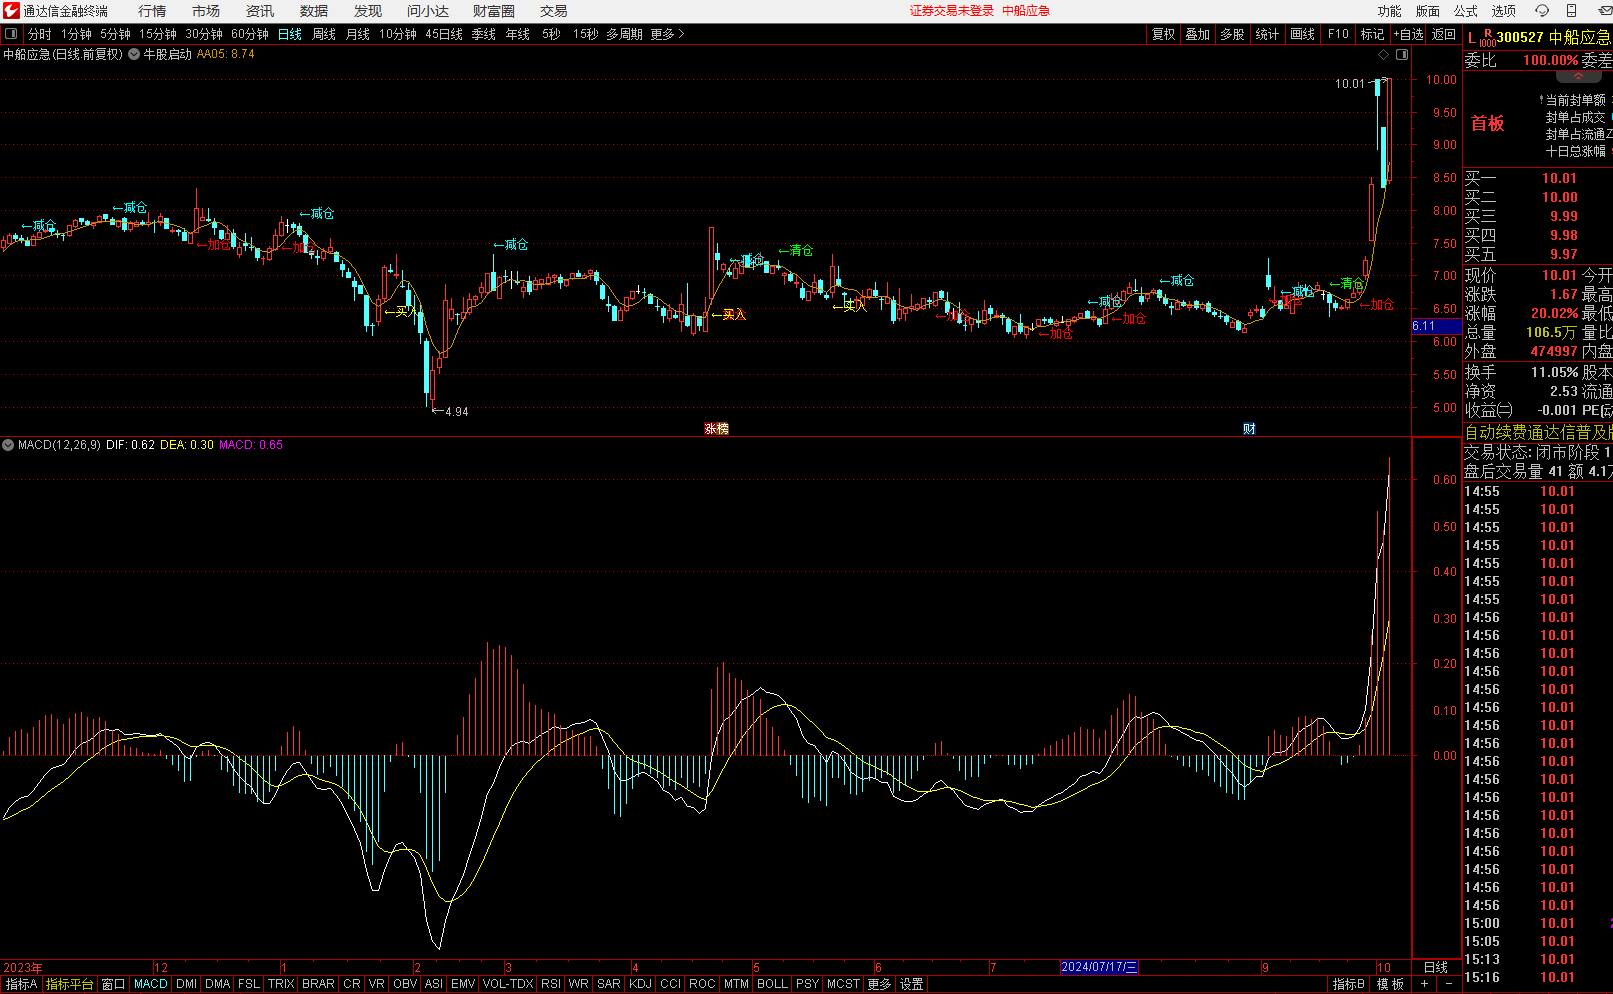Open the 问小达 menu
This screenshot has height=994, width=1613.
pyautogui.click(x=428, y=11)
